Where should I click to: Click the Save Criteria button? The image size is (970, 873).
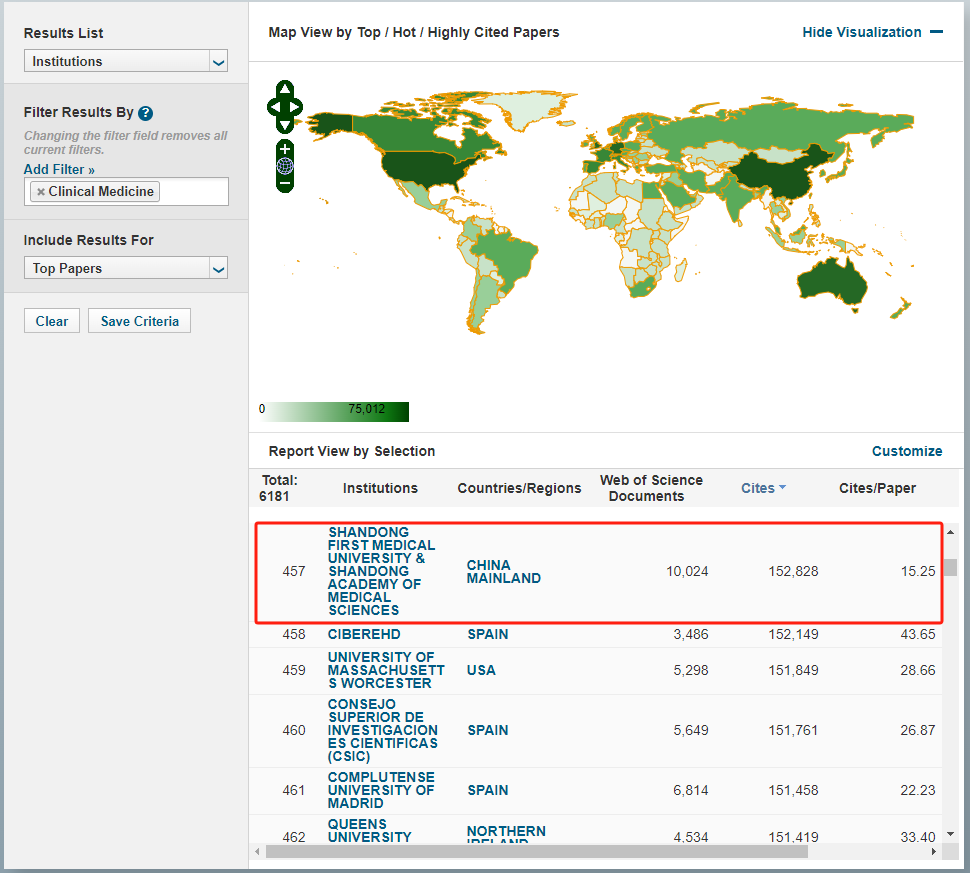139,320
